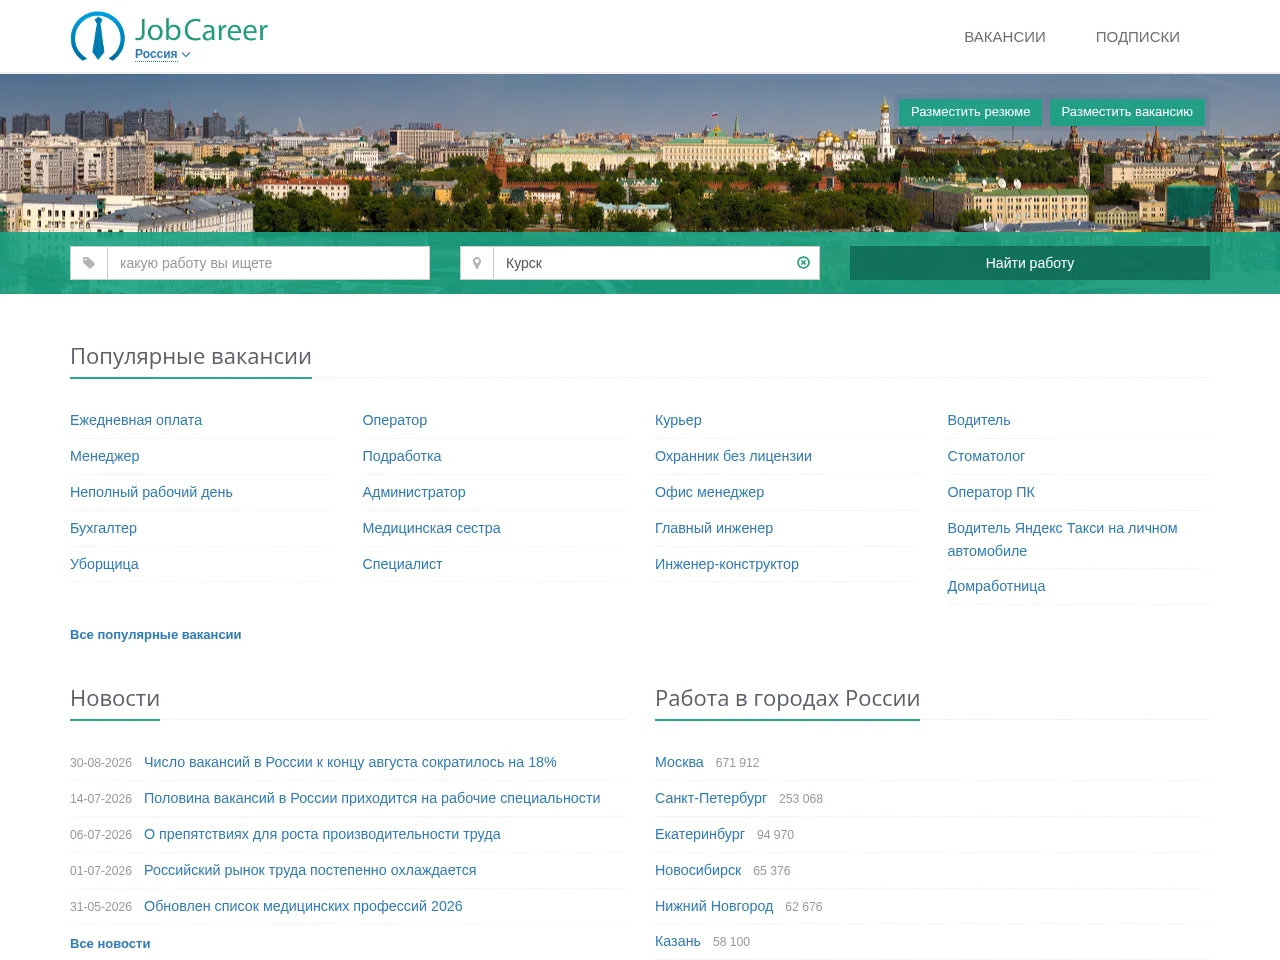Open the Водитель Яндекс Такси vacancy link
The width and height of the screenshot is (1280, 960).
[1062, 539]
